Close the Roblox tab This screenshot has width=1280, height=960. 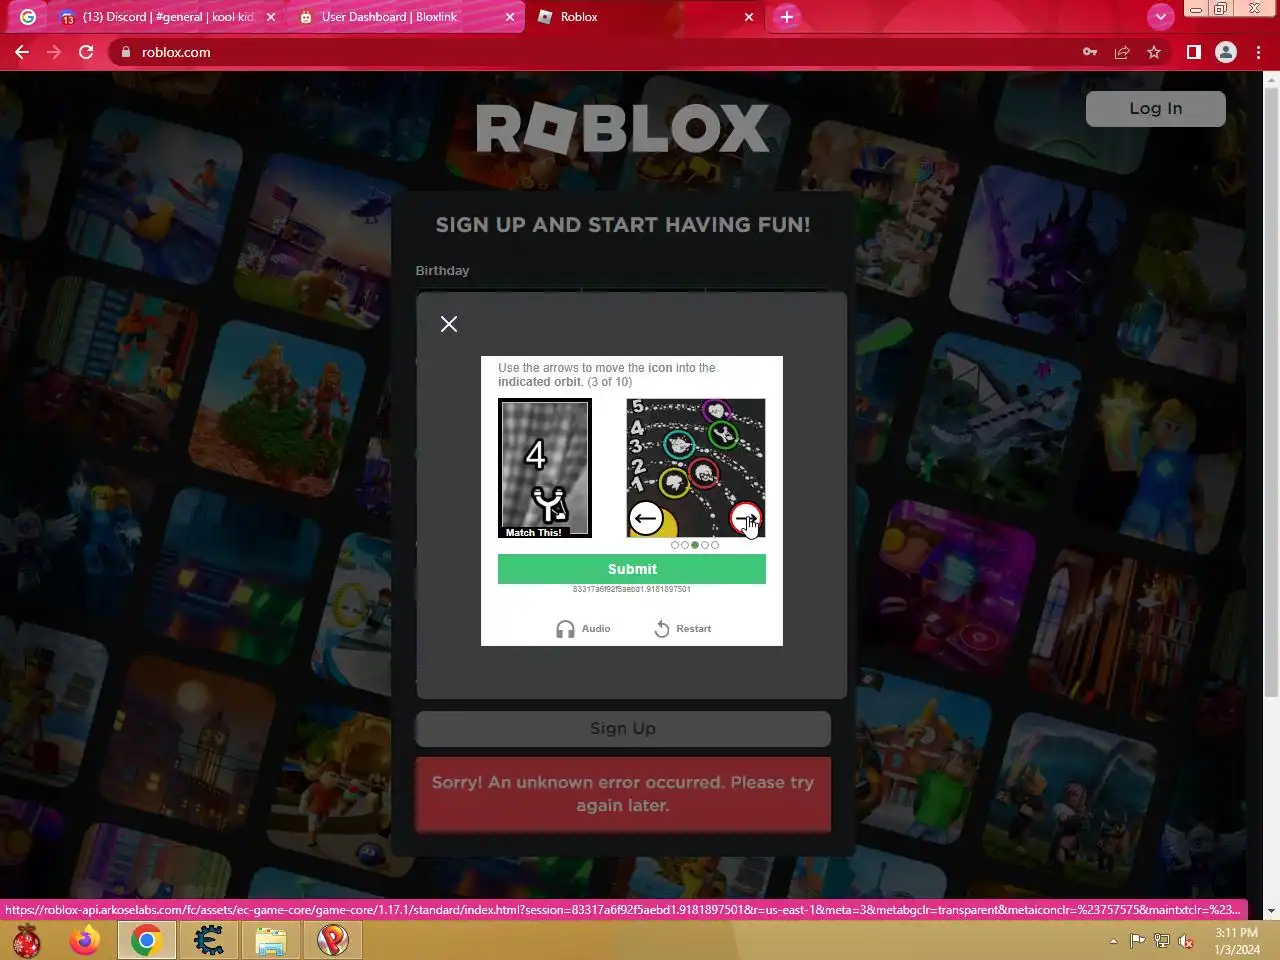(749, 17)
